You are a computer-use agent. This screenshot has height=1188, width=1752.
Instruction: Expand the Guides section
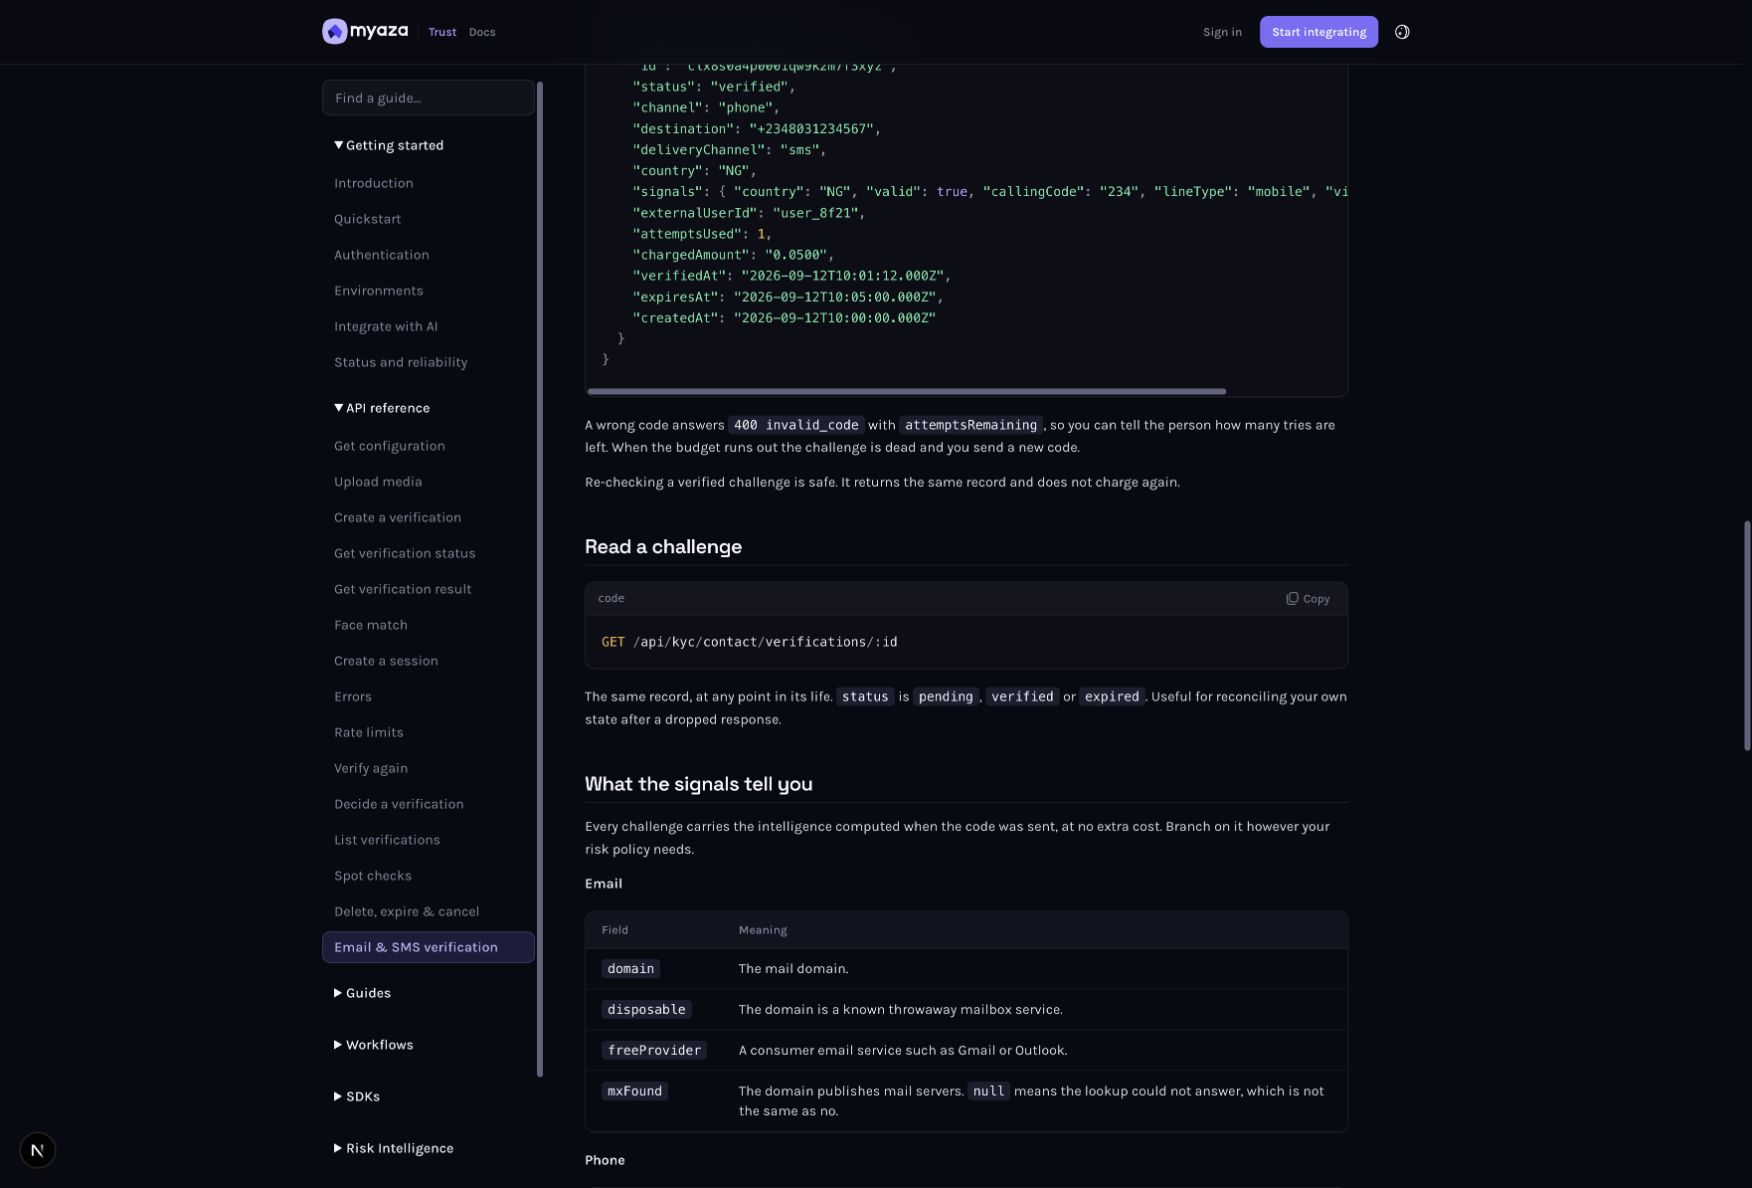tap(362, 993)
